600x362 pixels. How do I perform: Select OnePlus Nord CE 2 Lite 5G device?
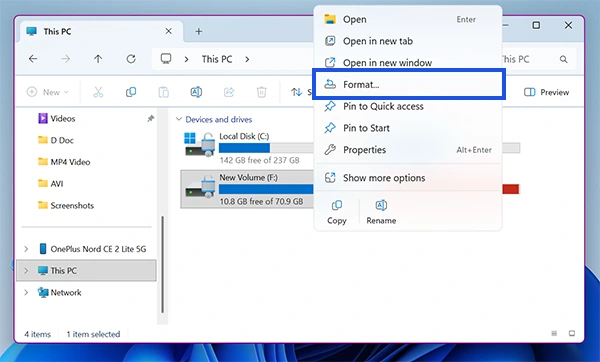(x=93, y=249)
